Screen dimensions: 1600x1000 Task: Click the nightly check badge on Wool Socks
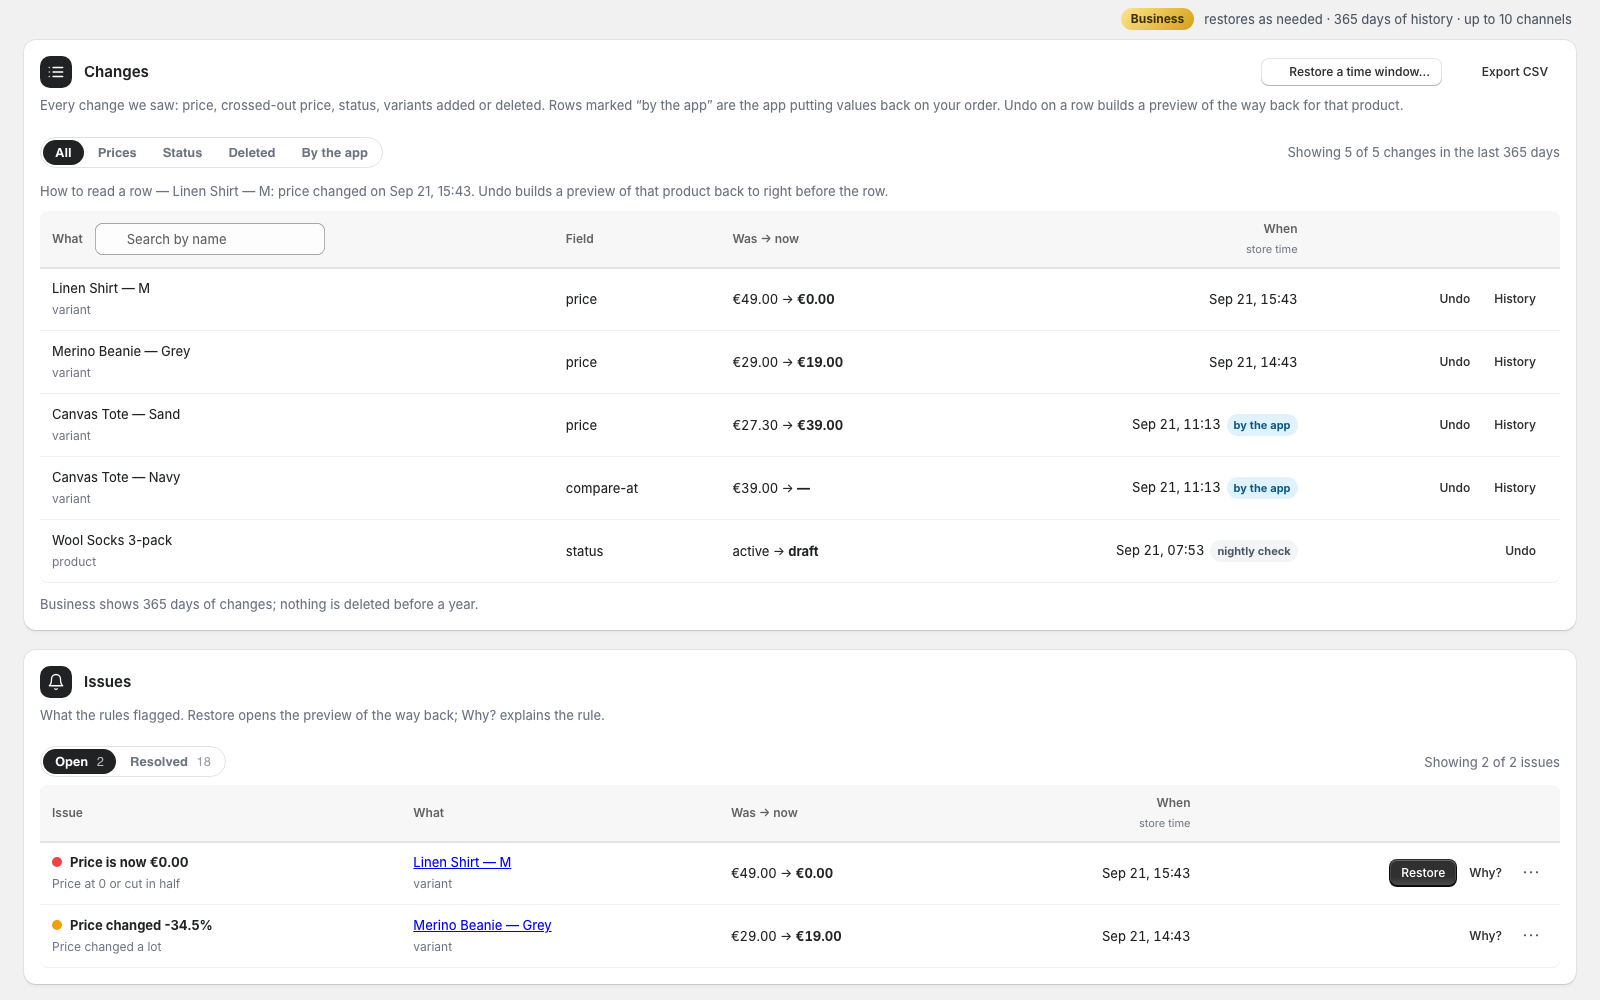[x=1254, y=551]
